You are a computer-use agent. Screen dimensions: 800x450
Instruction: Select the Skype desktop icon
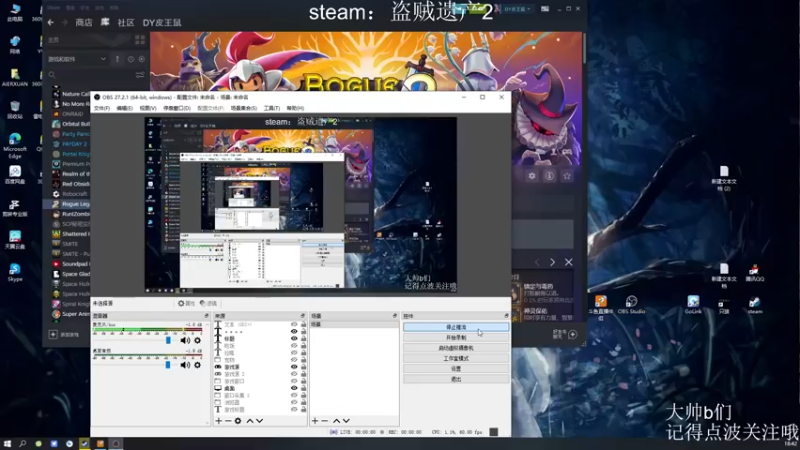[15, 272]
